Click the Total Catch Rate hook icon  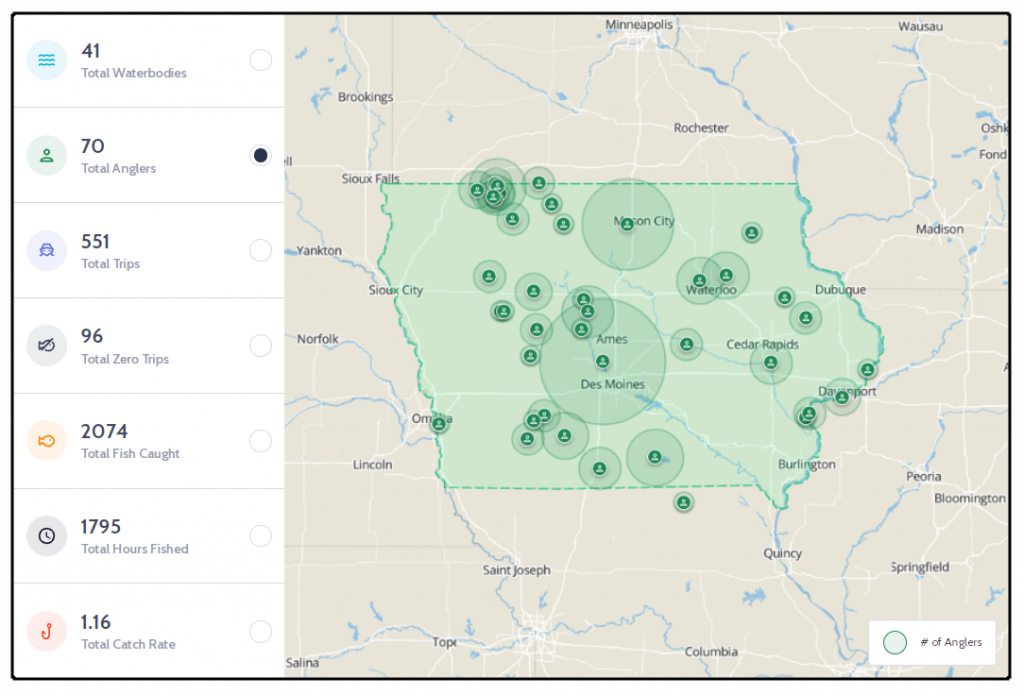click(46, 632)
